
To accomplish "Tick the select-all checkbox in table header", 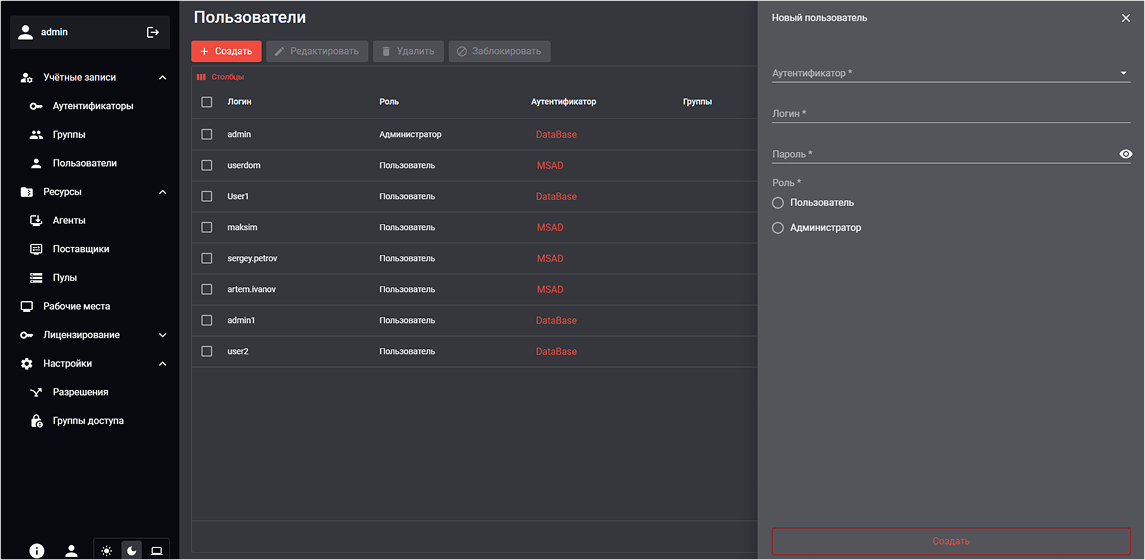I will [x=207, y=102].
